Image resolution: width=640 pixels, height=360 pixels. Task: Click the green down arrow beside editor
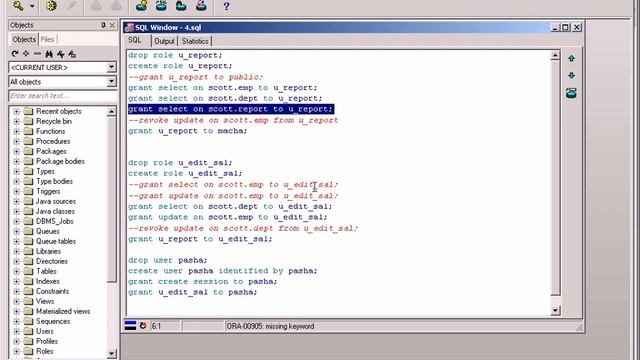[571, 76]
